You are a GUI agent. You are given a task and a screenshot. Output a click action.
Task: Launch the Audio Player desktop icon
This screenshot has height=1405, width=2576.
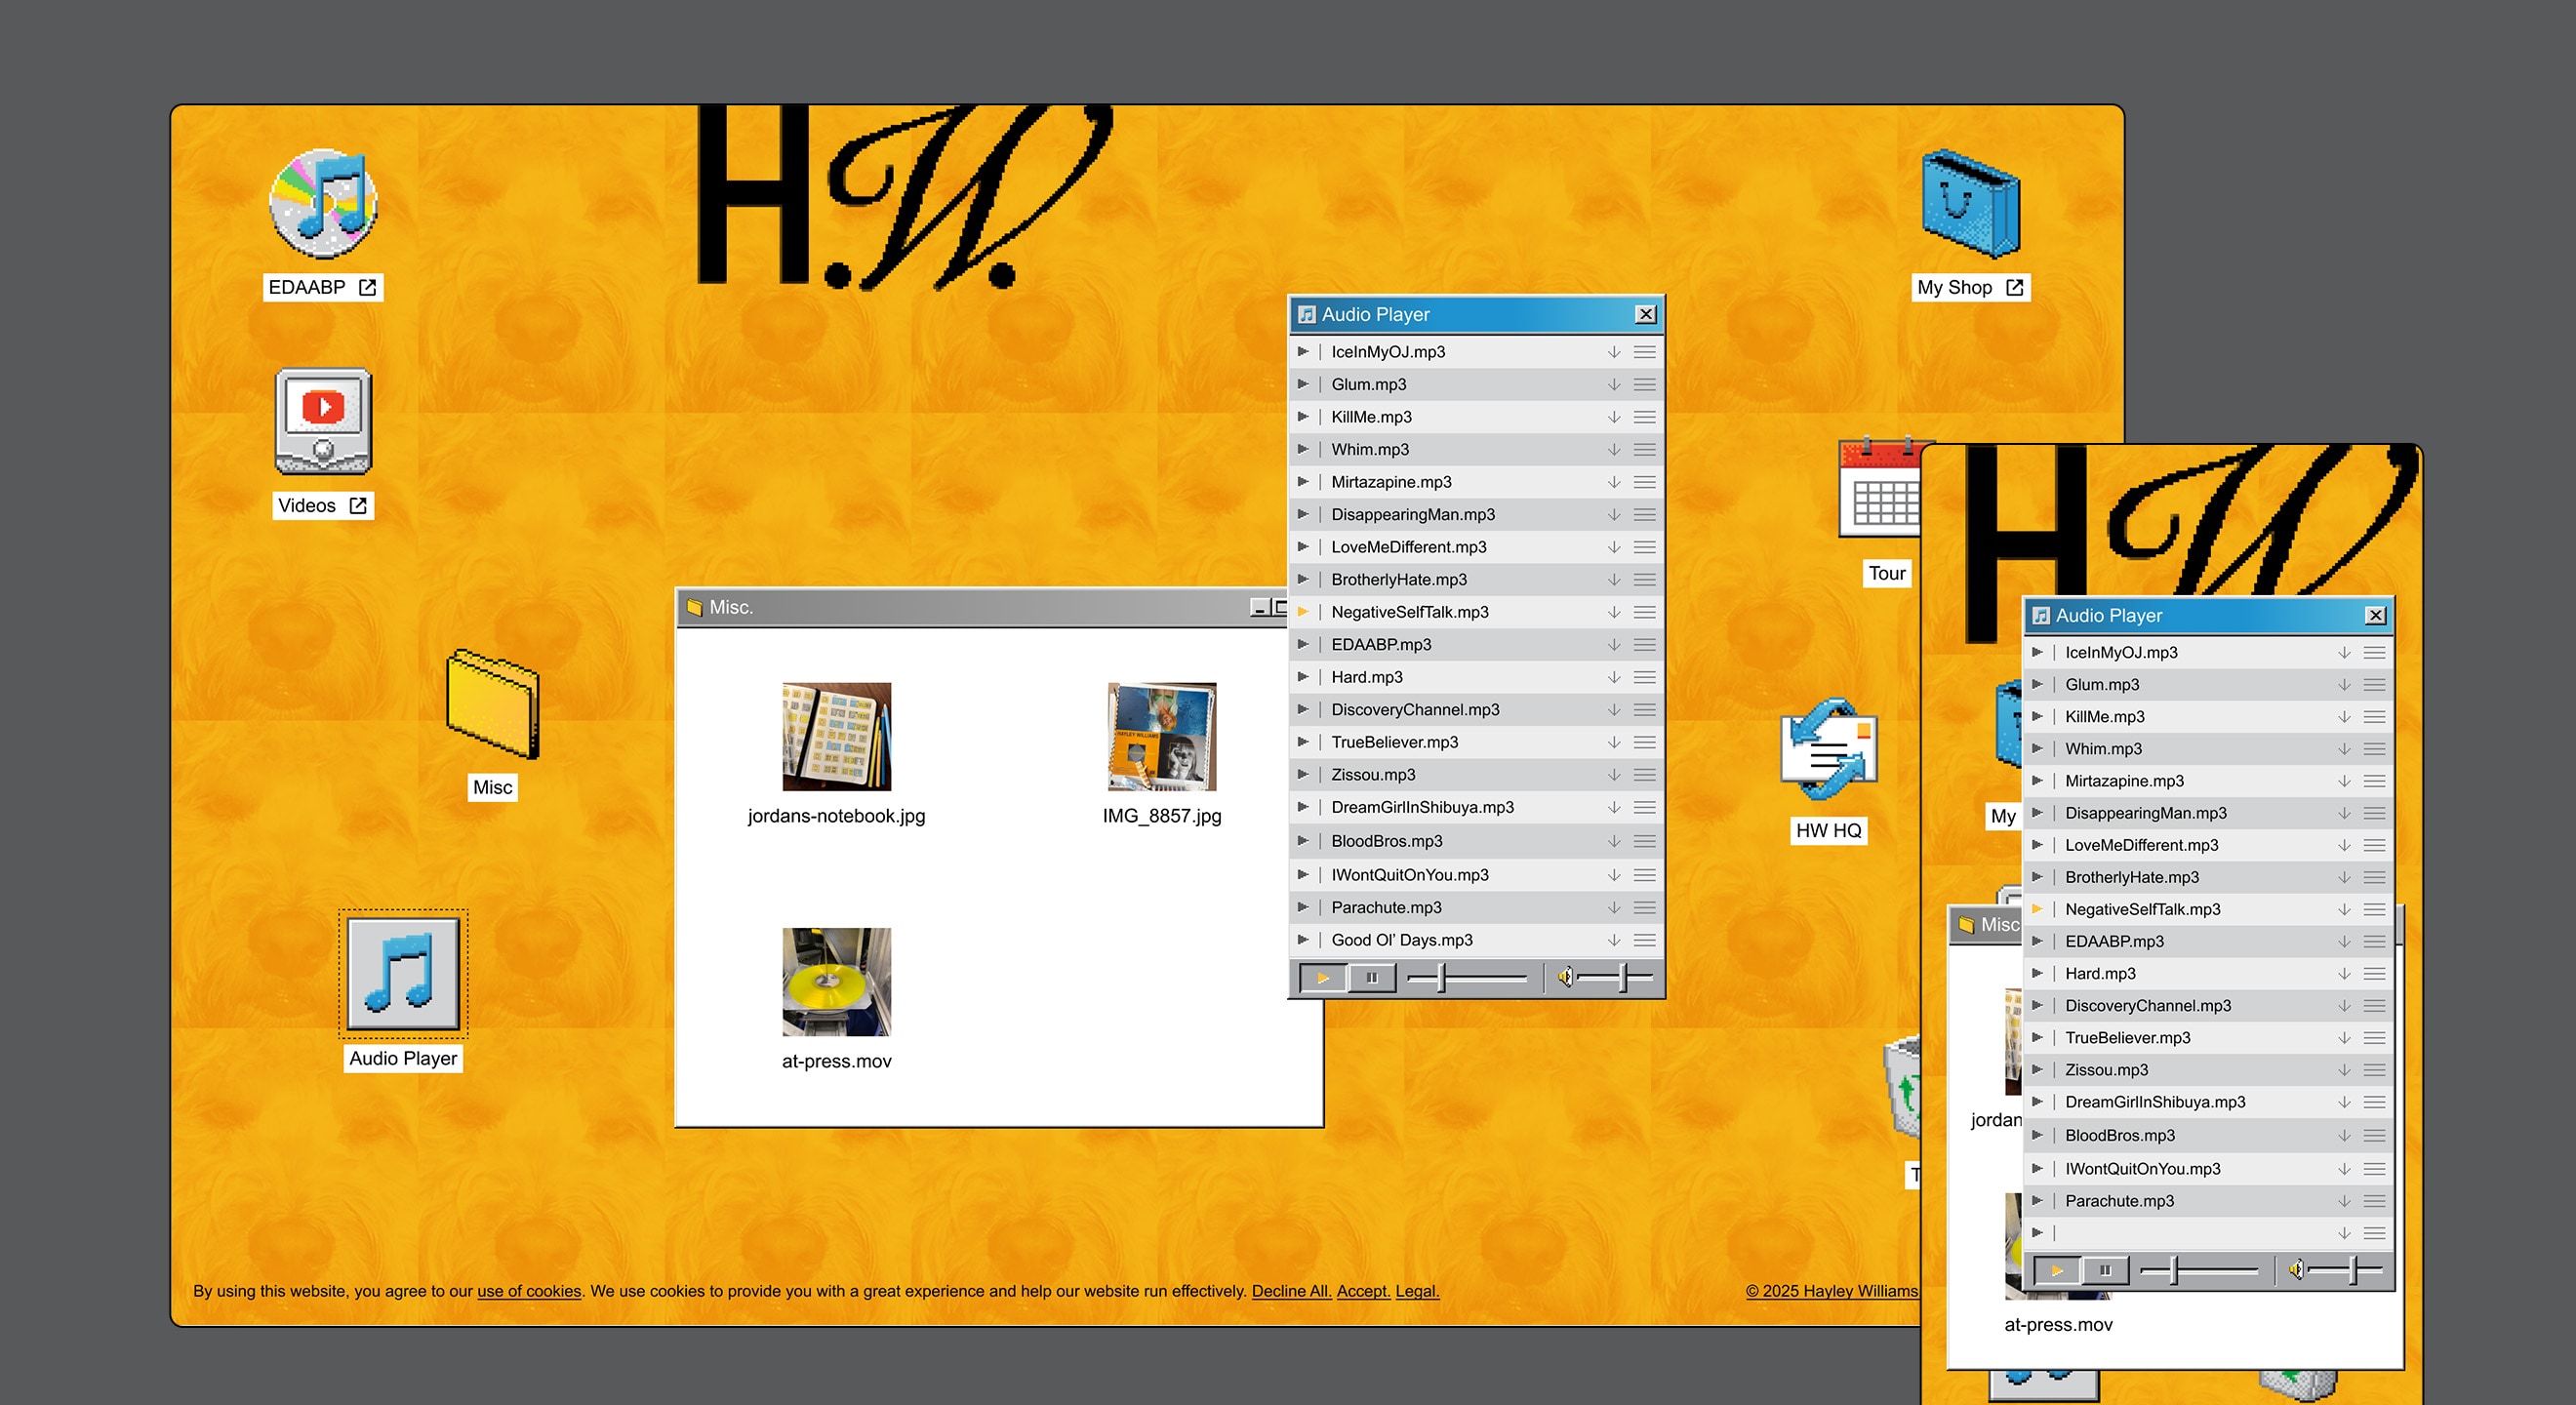tap(402, 972)
